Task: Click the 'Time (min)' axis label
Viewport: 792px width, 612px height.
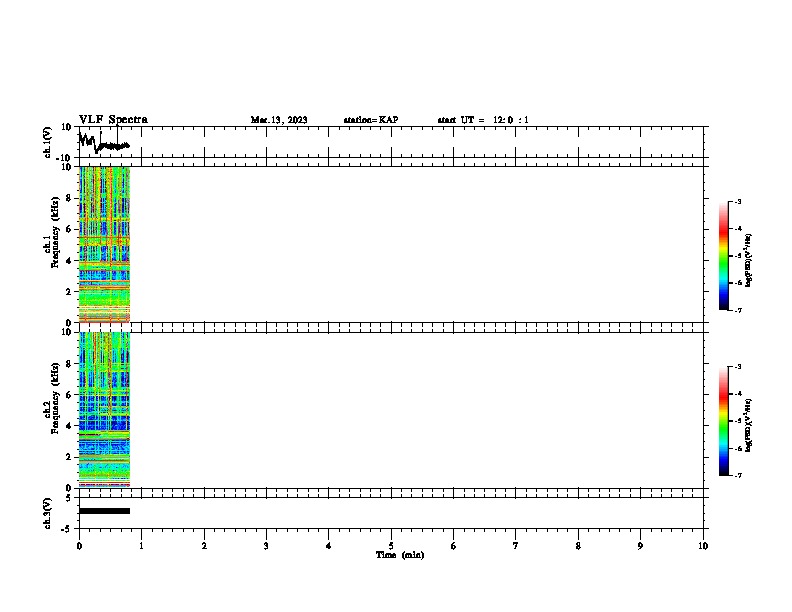Action: tap(400, 555)
